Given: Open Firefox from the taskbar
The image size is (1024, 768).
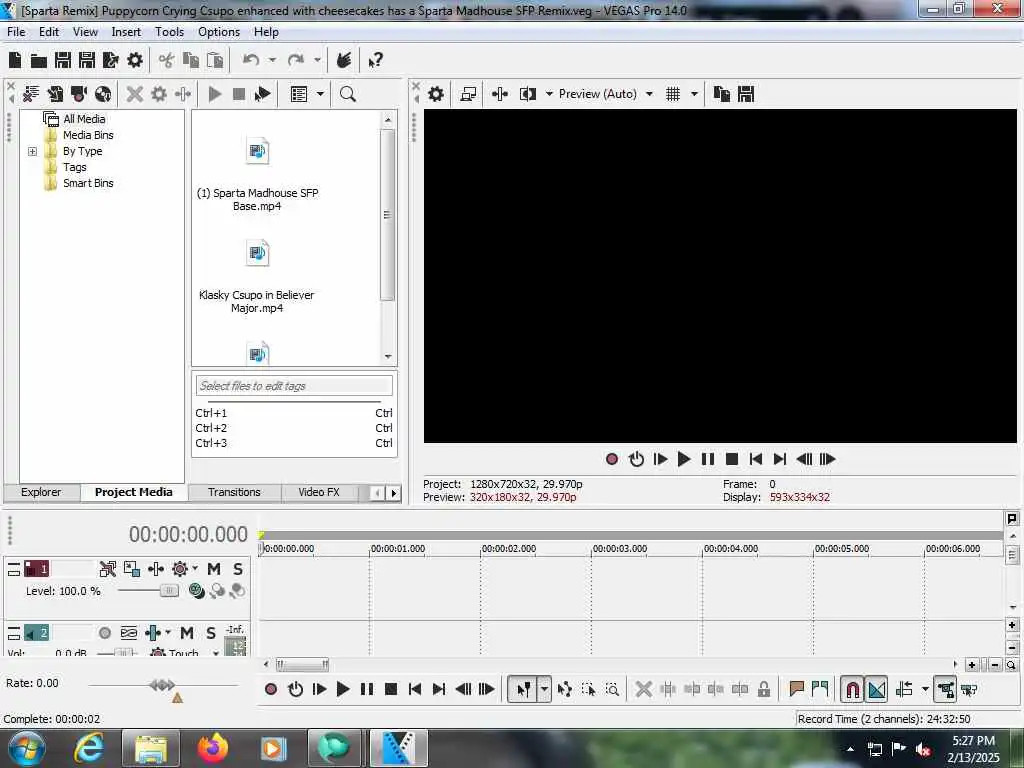Looking at the screenshot, I should point(213,748).
